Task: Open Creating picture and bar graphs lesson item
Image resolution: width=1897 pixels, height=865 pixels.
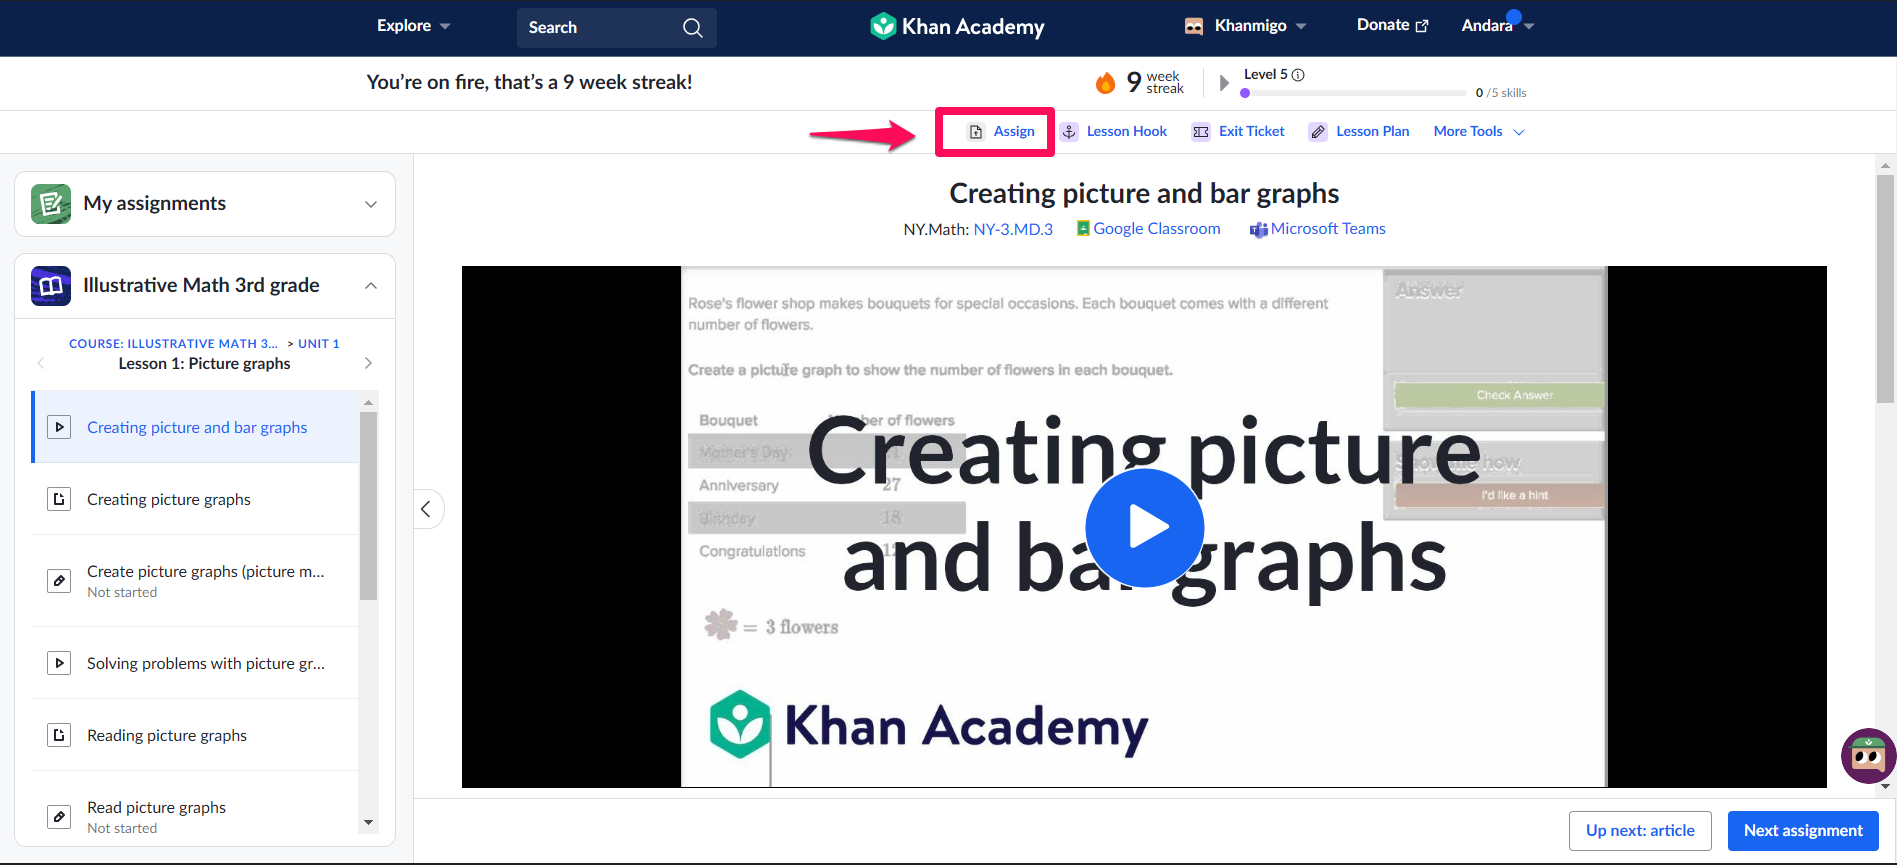Action: click(x=196, y=427)
